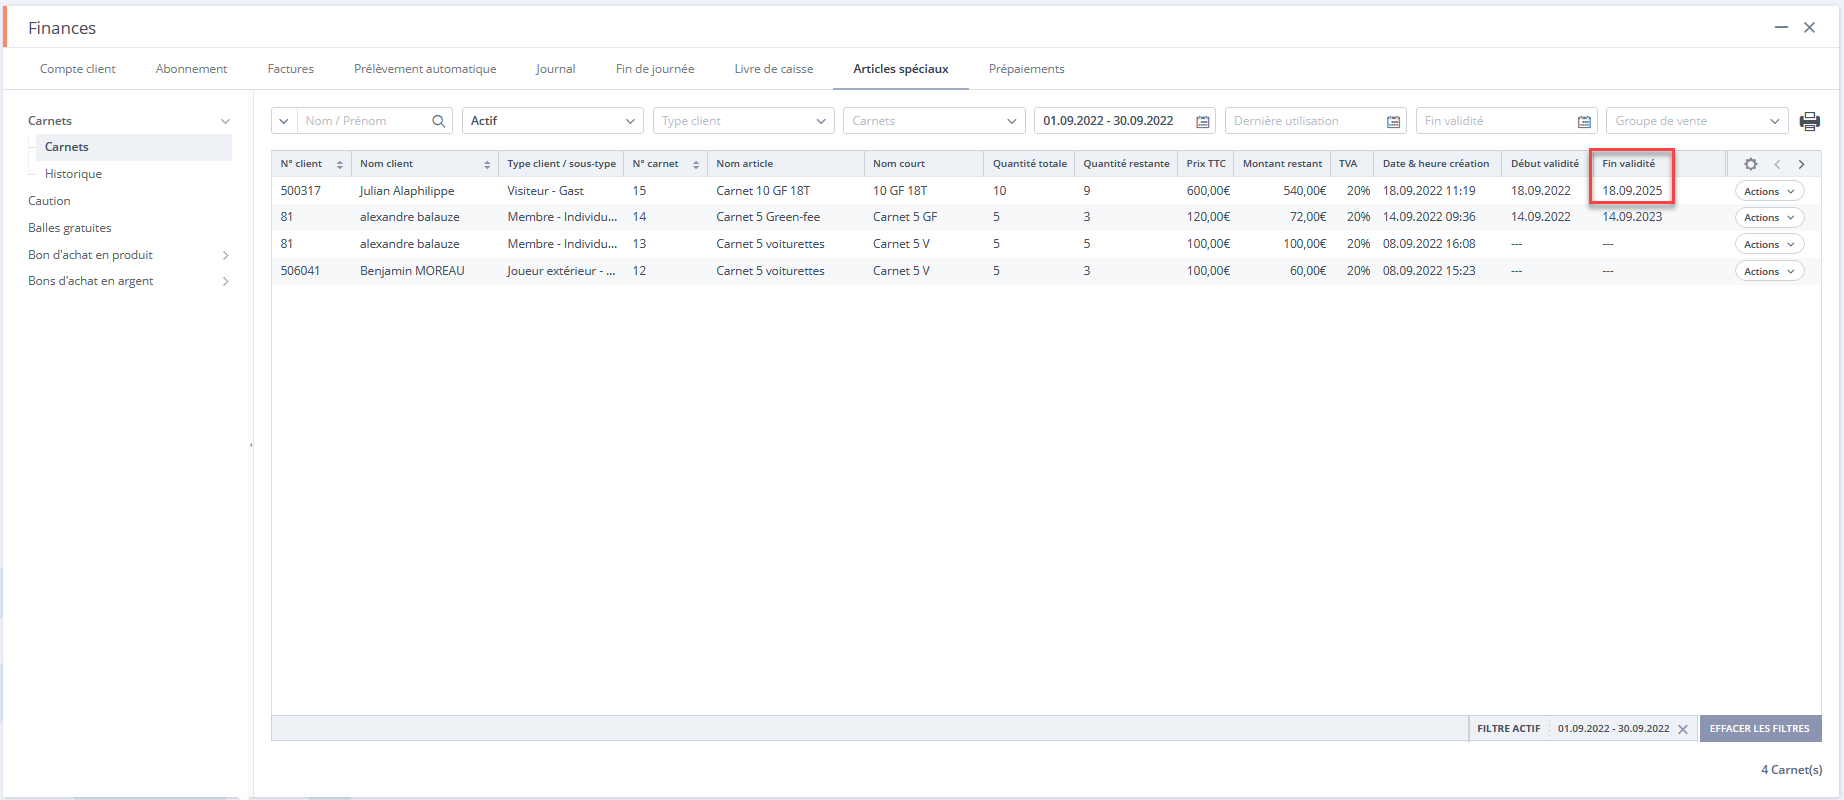Open Fin de journée tab
Viewport: 1844px width, 800px height.
click(x=655, y=69)
